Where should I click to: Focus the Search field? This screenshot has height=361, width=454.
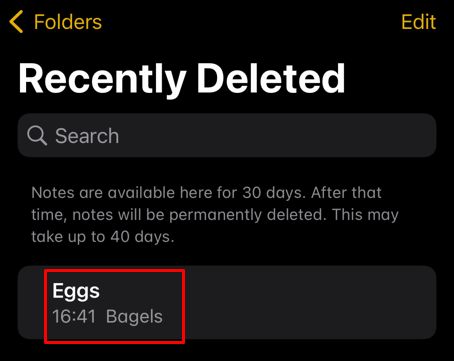pos(227,135)
